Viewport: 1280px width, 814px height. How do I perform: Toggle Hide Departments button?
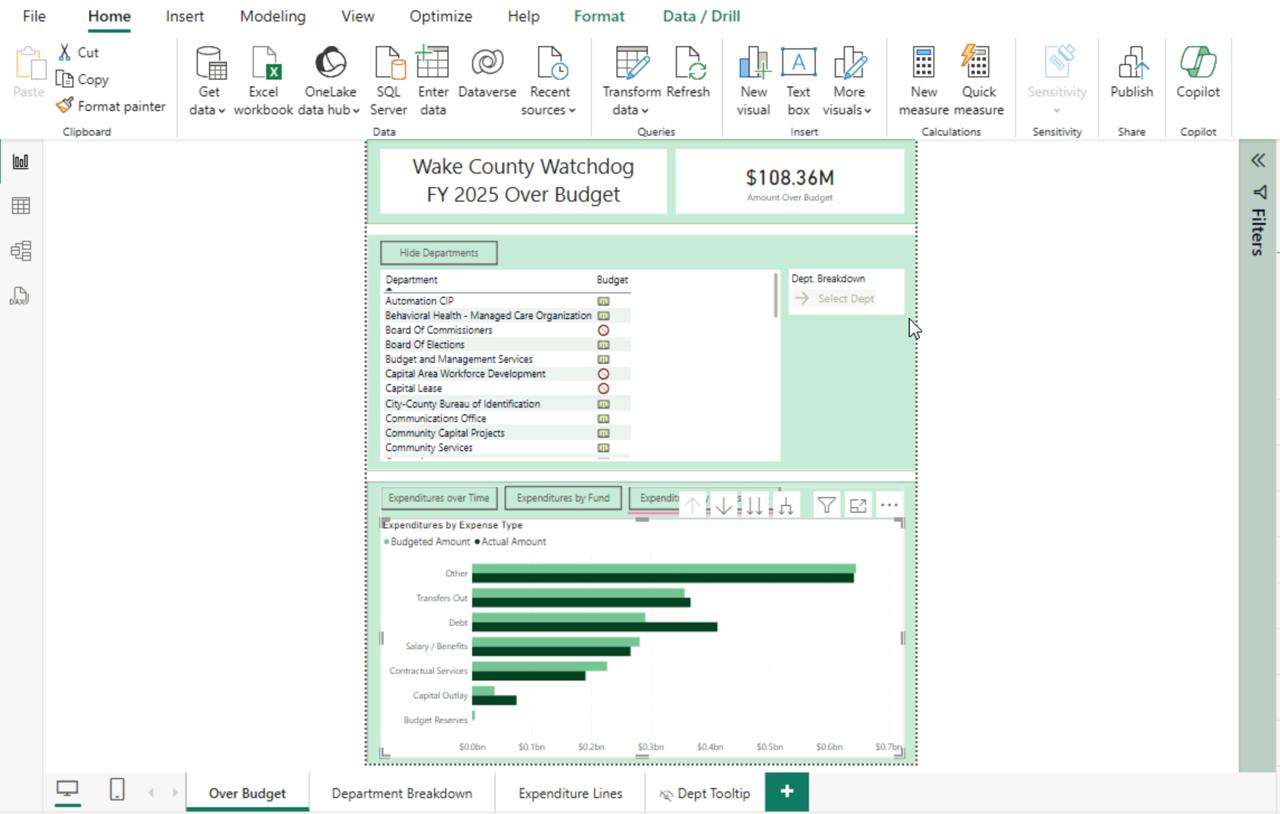pyautogui.click(x=438, y=253)
